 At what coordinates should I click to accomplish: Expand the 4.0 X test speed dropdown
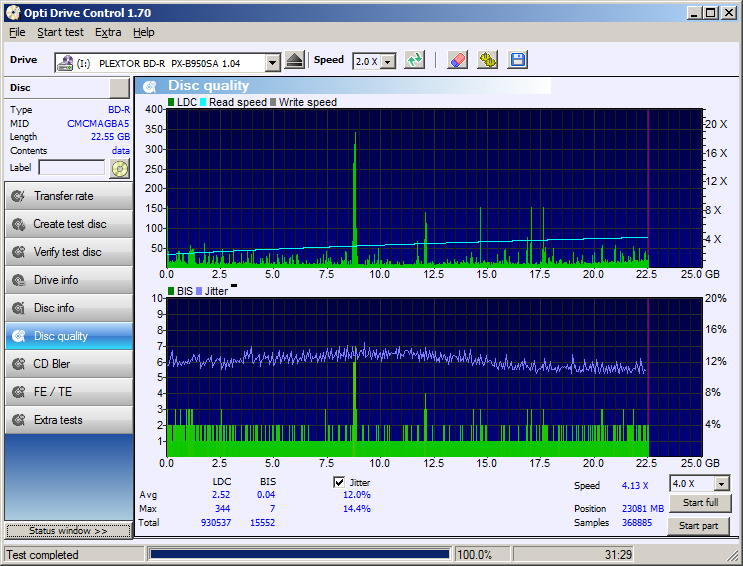click(x=721, y=484)
